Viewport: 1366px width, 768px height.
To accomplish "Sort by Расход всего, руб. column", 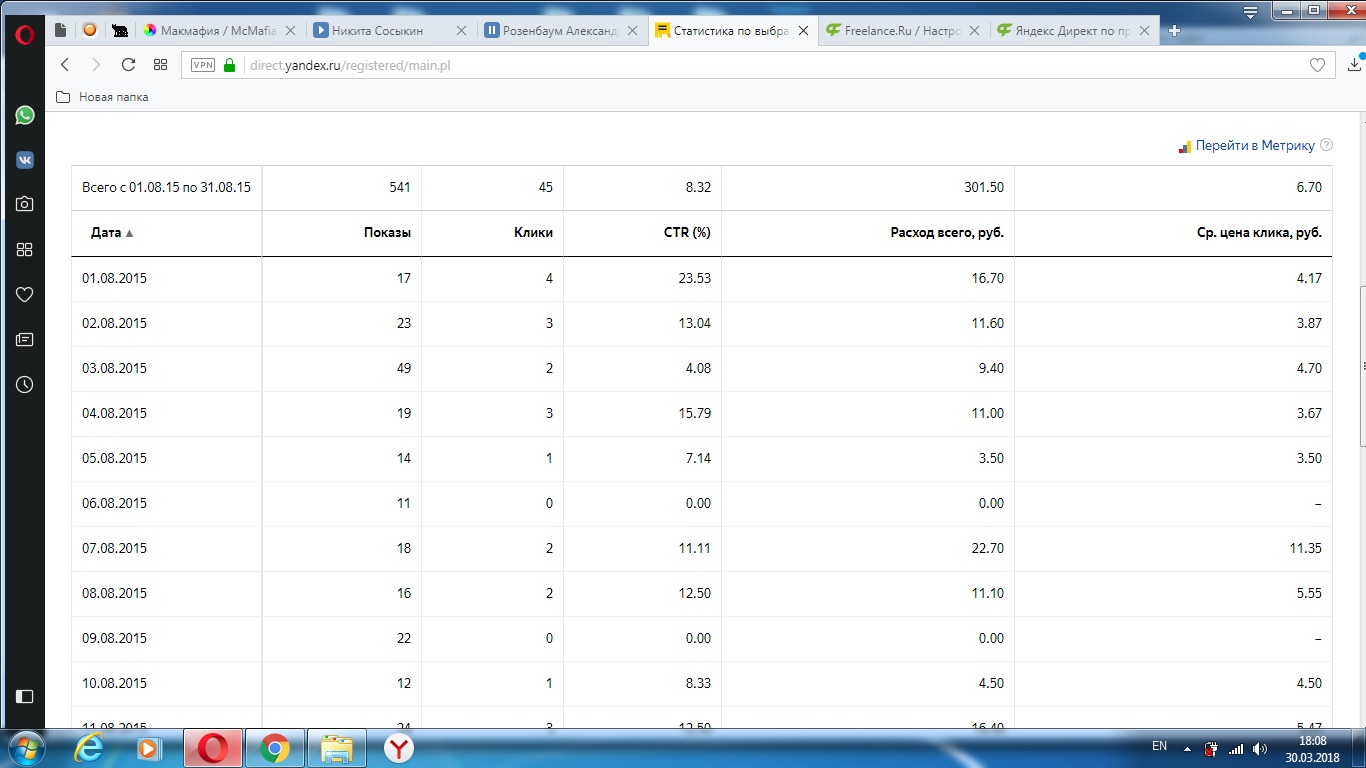I will pyautogui.click(x=947, y=232).
